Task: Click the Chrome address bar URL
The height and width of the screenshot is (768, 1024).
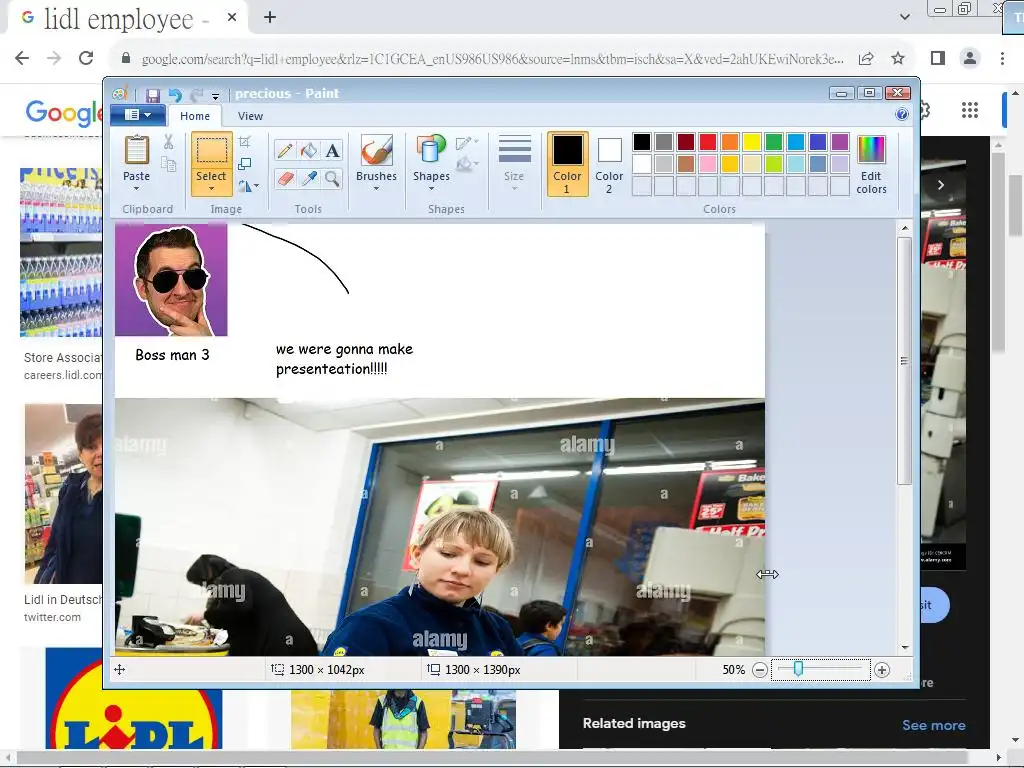Action: pos(492,59)
